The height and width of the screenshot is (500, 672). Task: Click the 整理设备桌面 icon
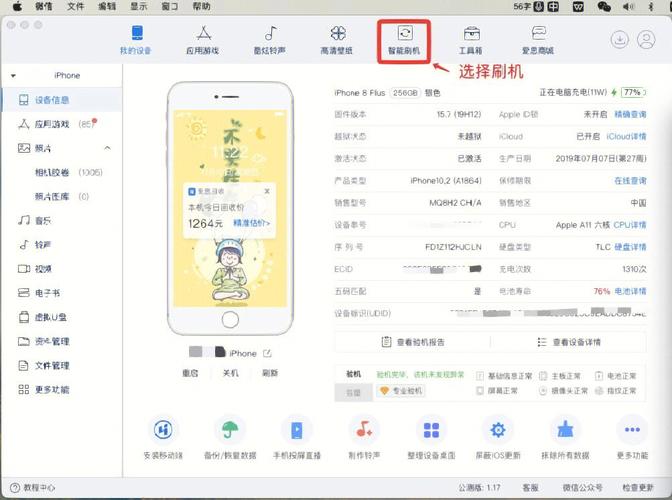pos(431,430)
